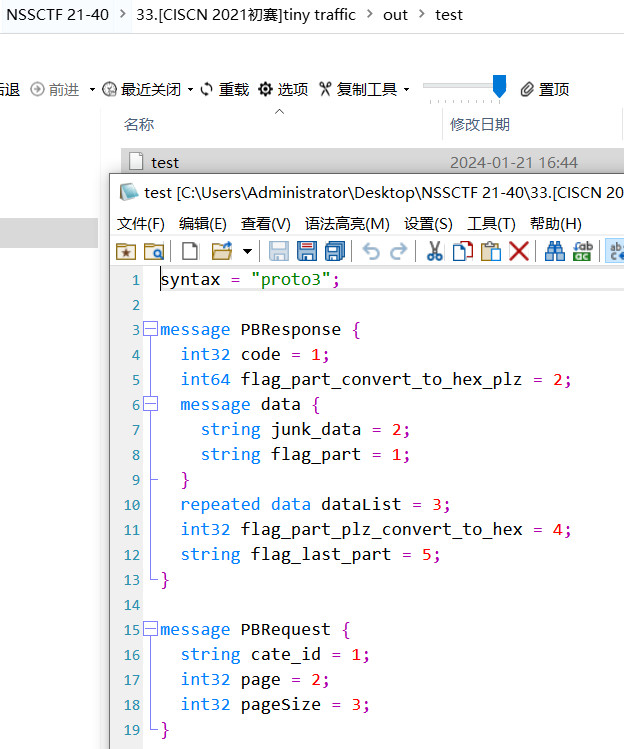Collapse the PBRequest message fold marker
Image resolution: width=624 pixels, height=749 pixels.
(151, 629)
